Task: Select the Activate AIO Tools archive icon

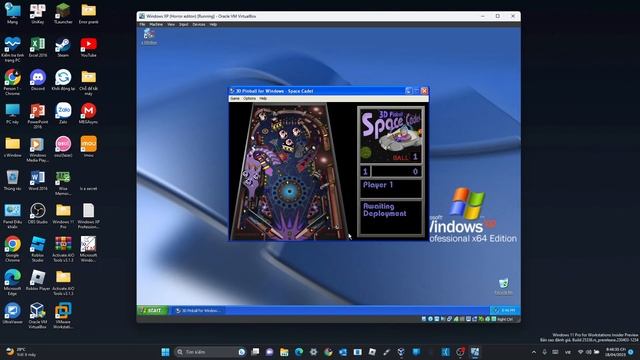Action: click(x=63, y=249)
